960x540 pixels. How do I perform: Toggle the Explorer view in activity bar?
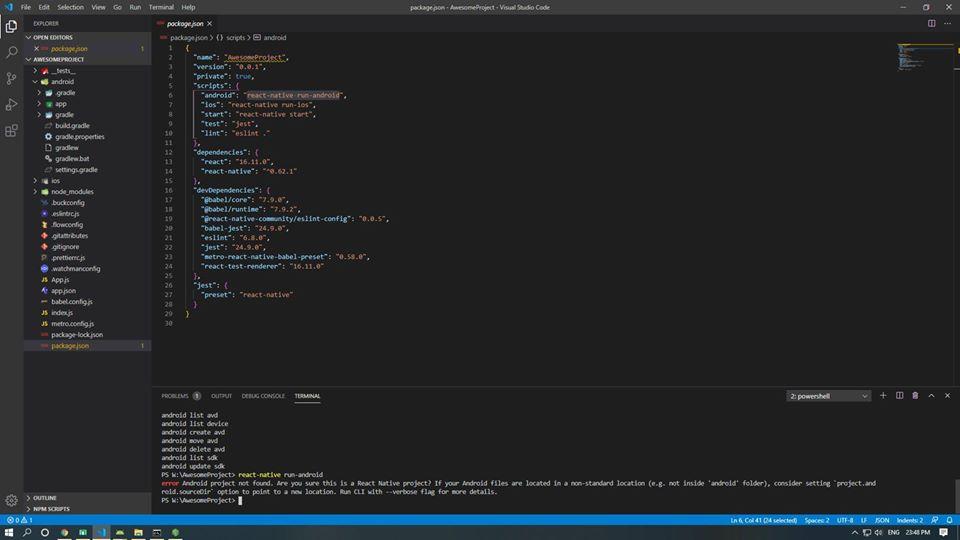tap(12, 26)
